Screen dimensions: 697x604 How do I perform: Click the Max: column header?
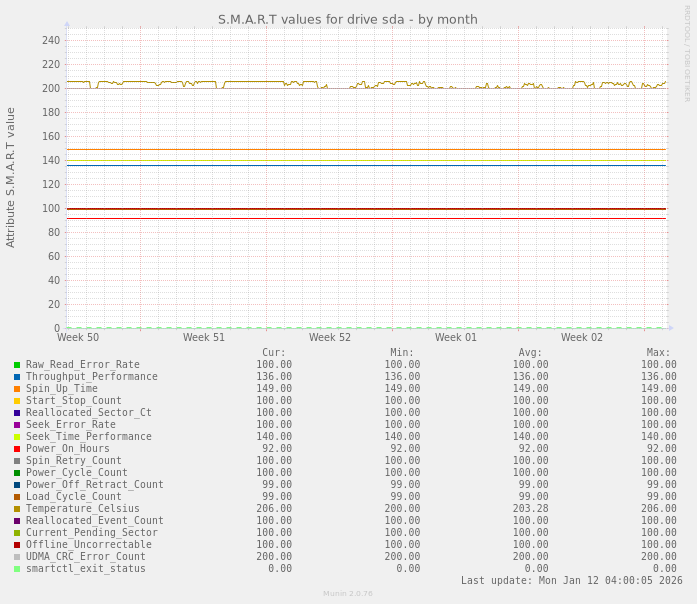(658, 353)
